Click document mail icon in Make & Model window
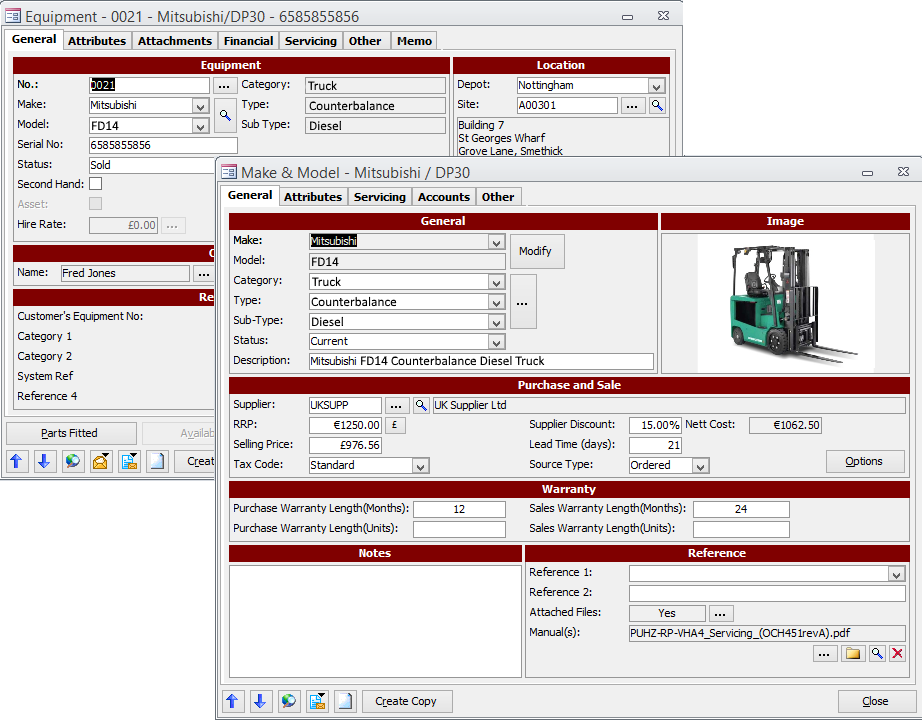The image size is (922, 720). click(317, 701)
